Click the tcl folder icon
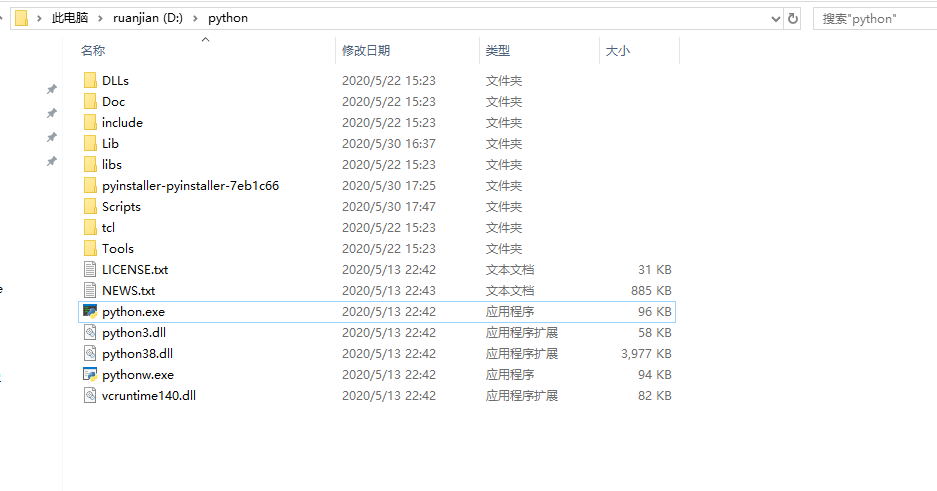Screen dimensions: 937x491 coord(90,227)
